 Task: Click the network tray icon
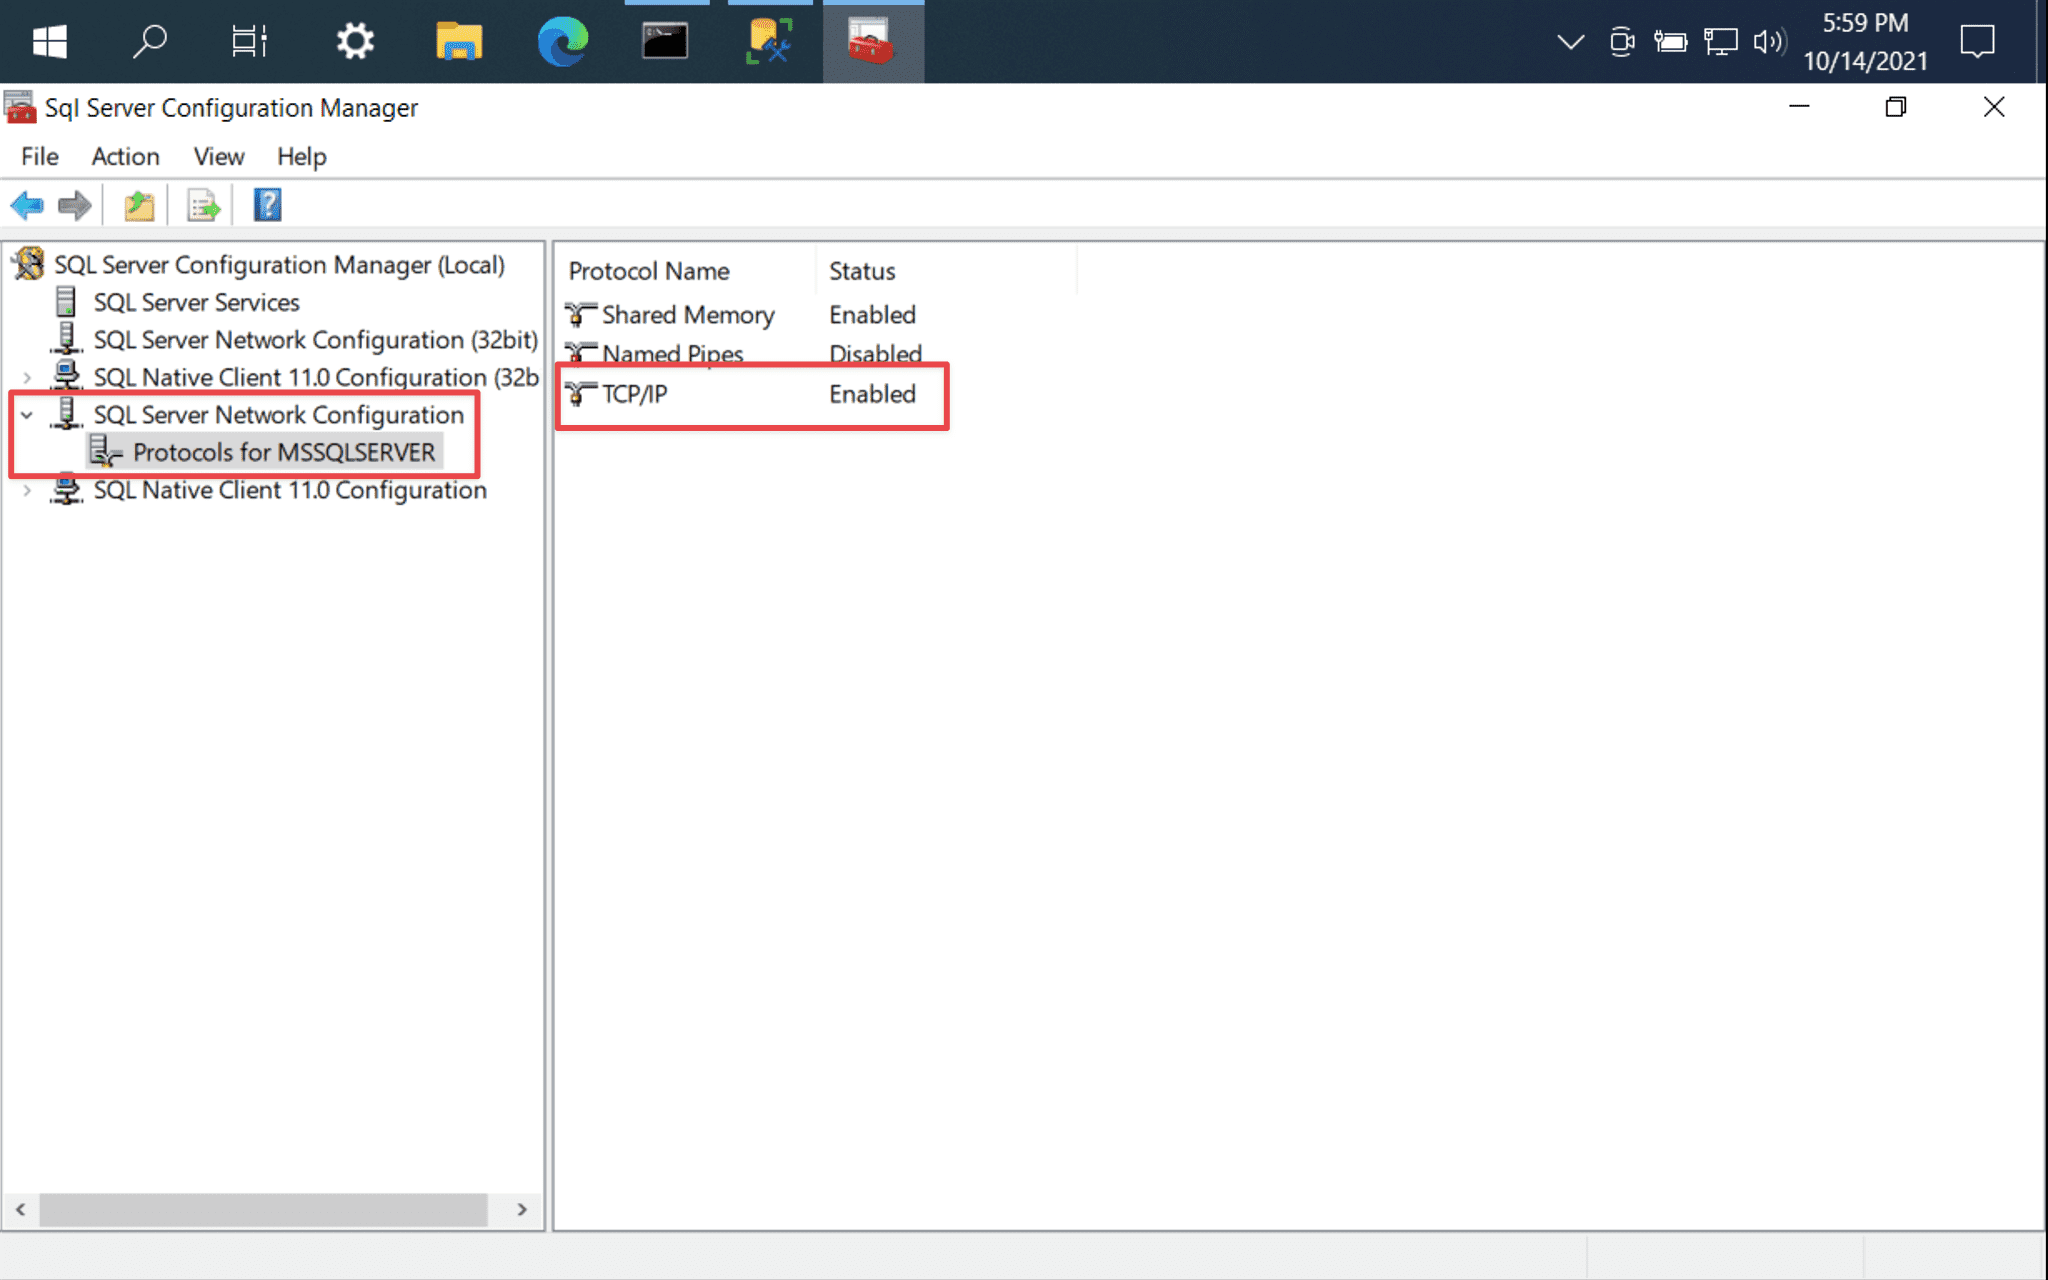1720,42
